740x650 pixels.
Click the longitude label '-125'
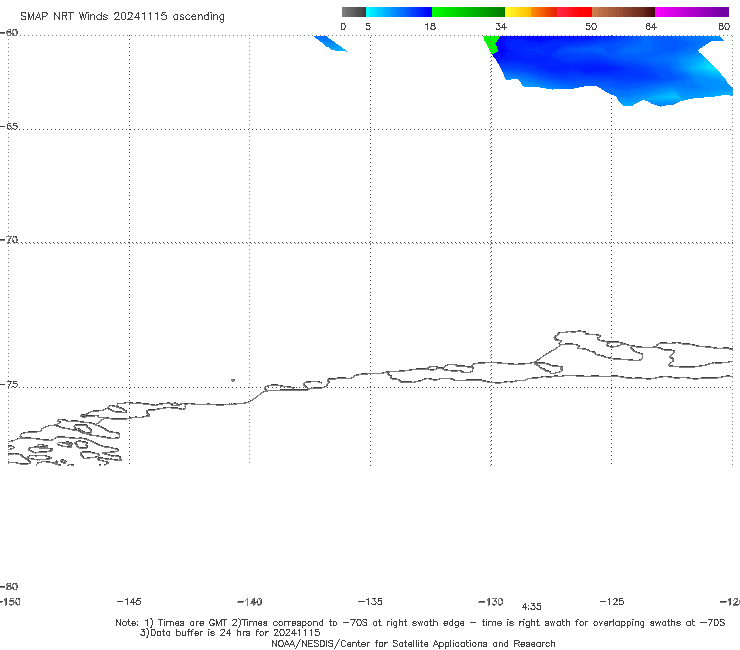point(612,601)
